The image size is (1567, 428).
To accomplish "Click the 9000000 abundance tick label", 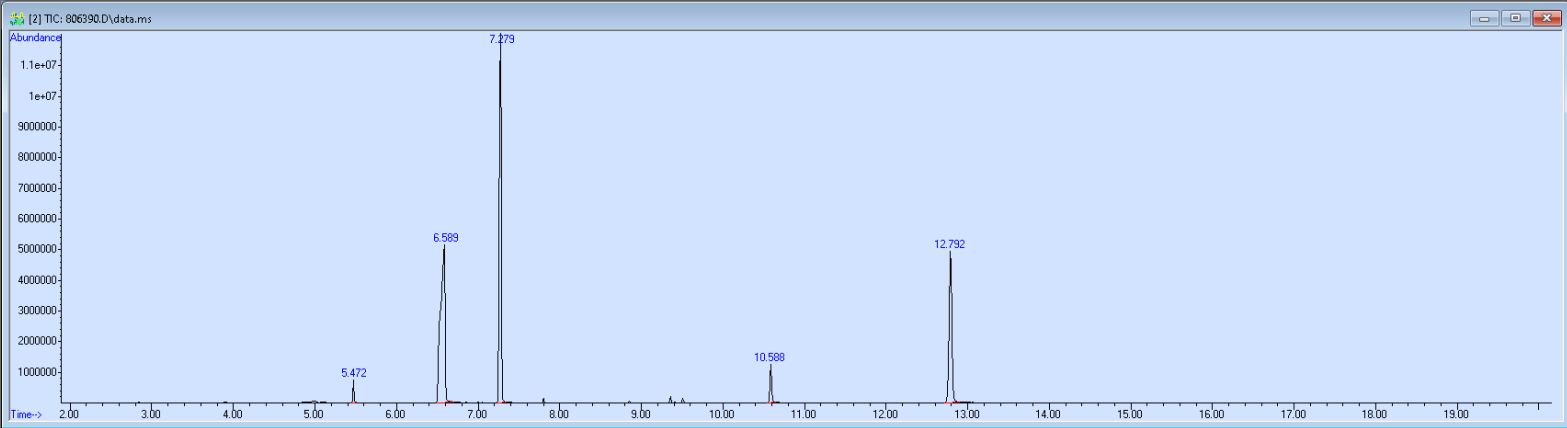I will click(x=40, y=127).
